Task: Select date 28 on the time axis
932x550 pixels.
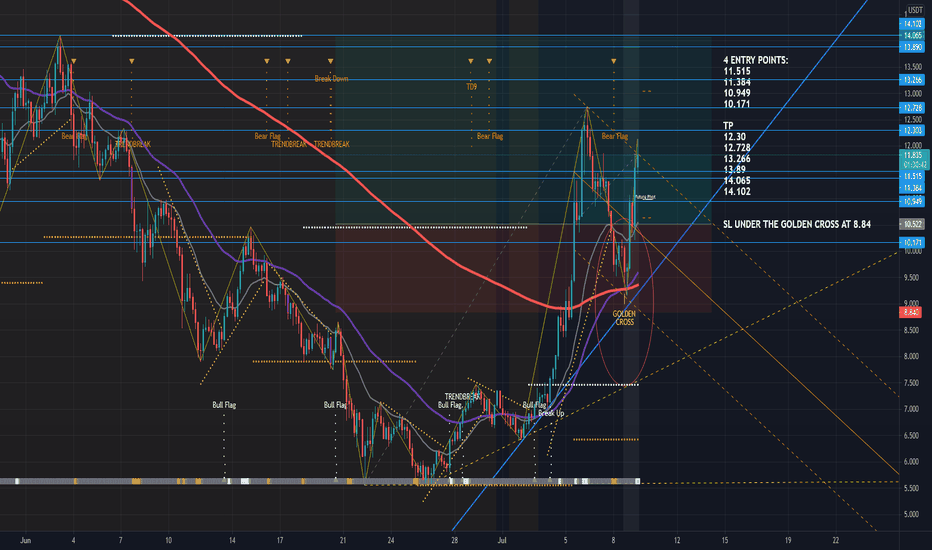Action: coord(454,540)
